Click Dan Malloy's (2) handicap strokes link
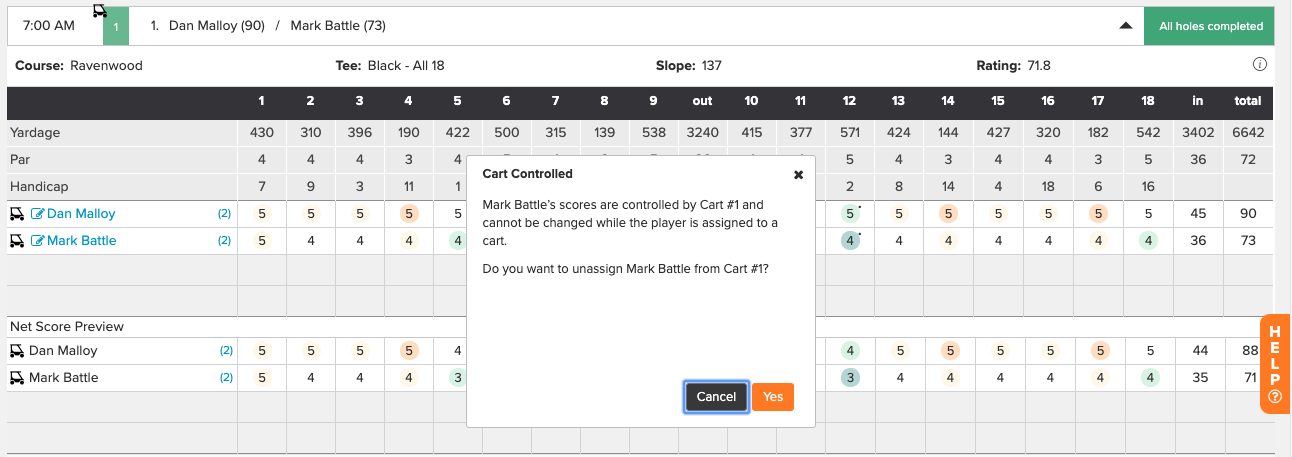Viewport: 1292px width, 457px height. 225,214
